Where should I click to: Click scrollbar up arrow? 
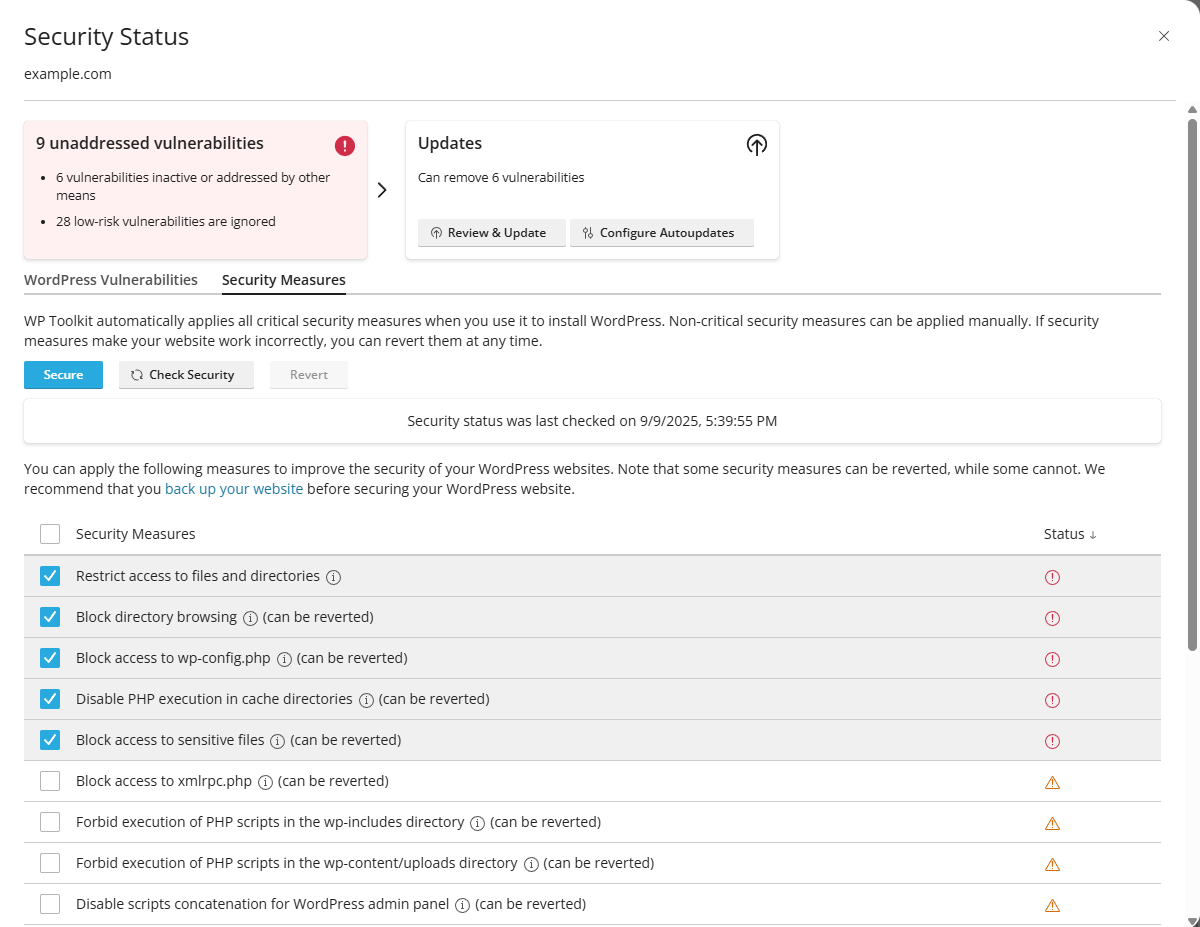[x=1192, y=109]
